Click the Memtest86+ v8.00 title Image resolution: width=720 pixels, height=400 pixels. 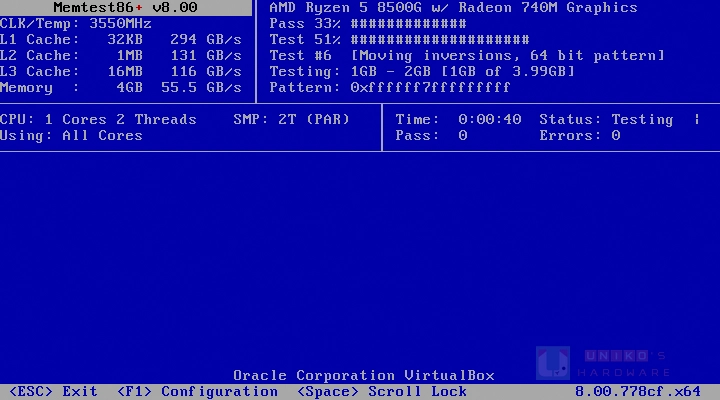[125, 7]
